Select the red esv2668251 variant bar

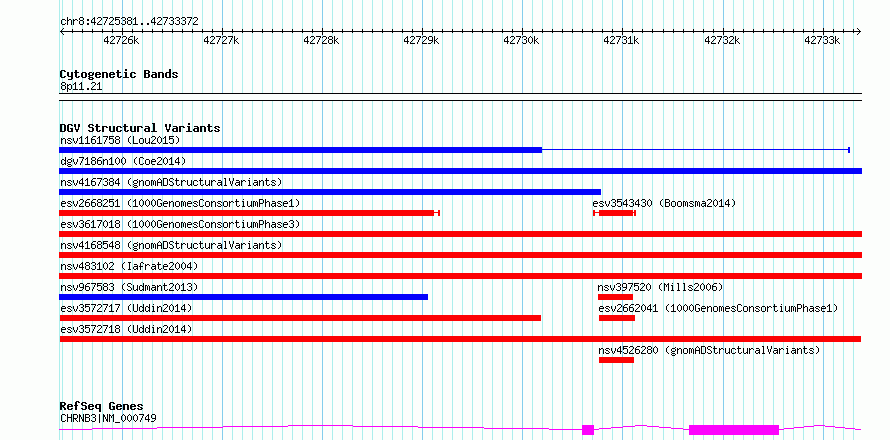247,213
